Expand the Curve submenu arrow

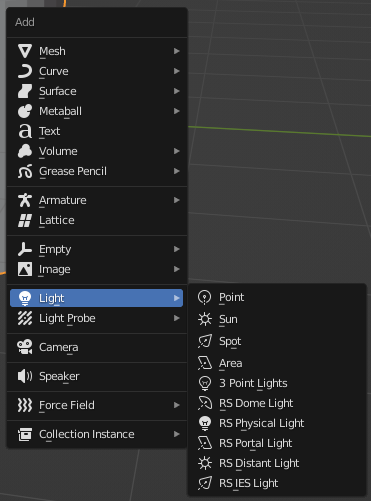[177, 71]
